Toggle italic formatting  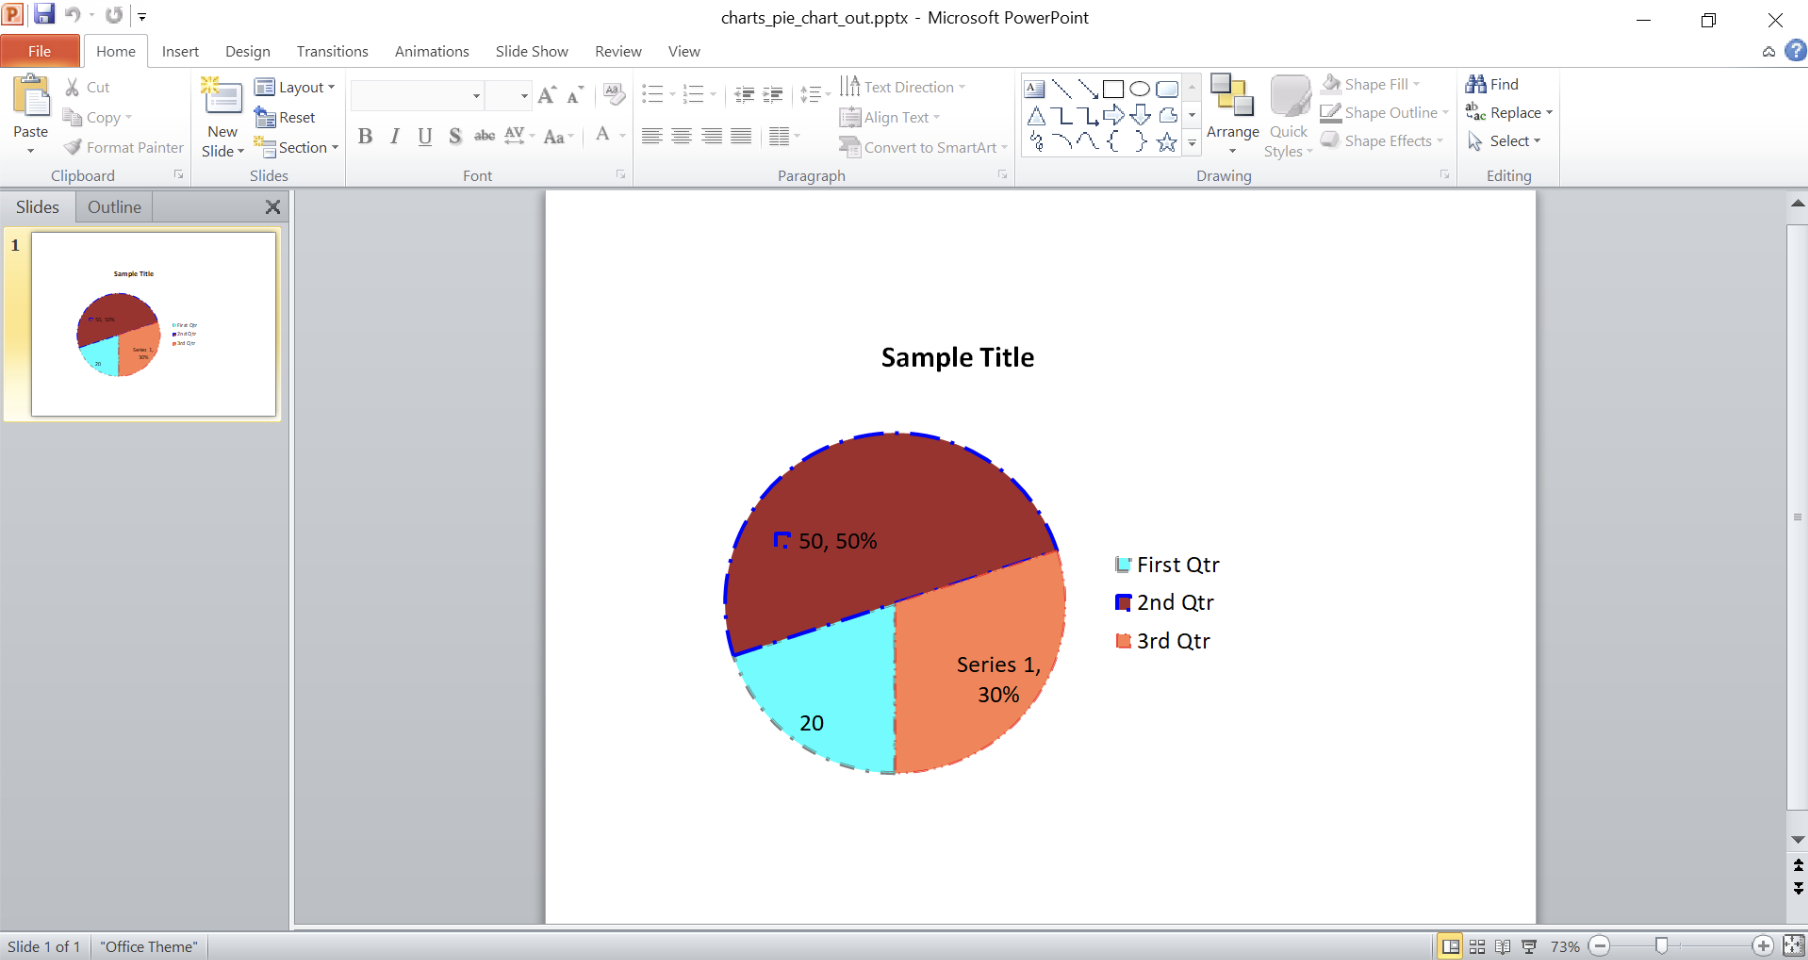pos(394,136)
